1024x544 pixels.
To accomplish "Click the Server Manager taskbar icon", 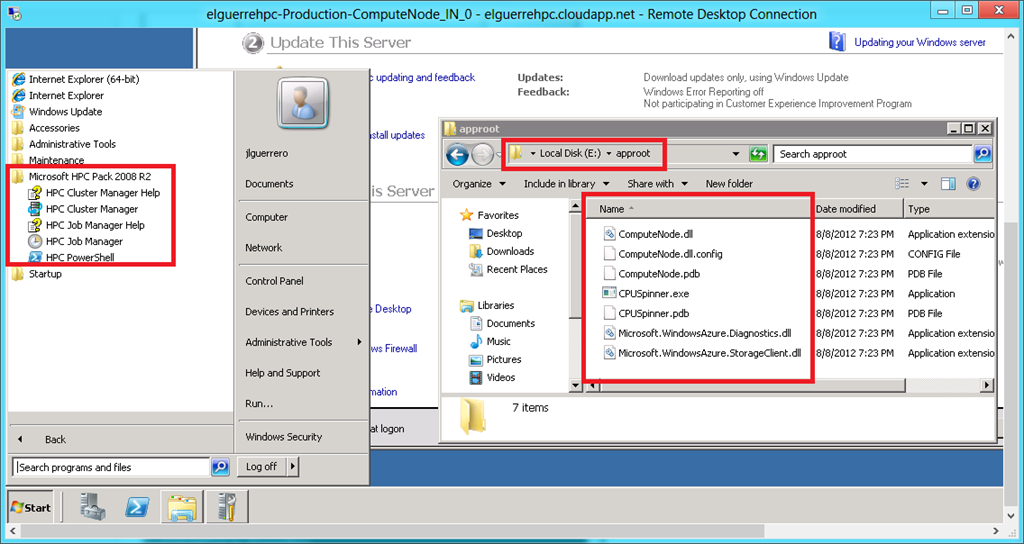I will coord(93,507).
